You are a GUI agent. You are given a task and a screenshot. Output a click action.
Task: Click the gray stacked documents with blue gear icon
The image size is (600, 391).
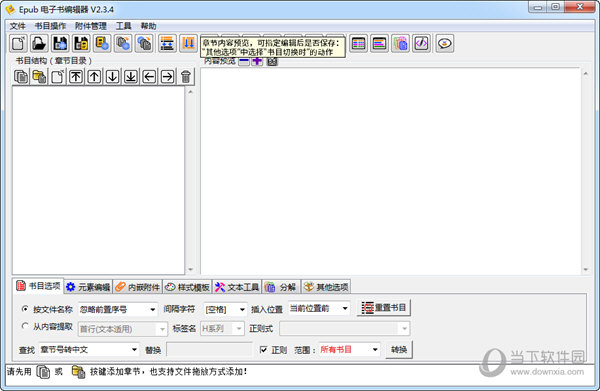[x=144, y=43]
